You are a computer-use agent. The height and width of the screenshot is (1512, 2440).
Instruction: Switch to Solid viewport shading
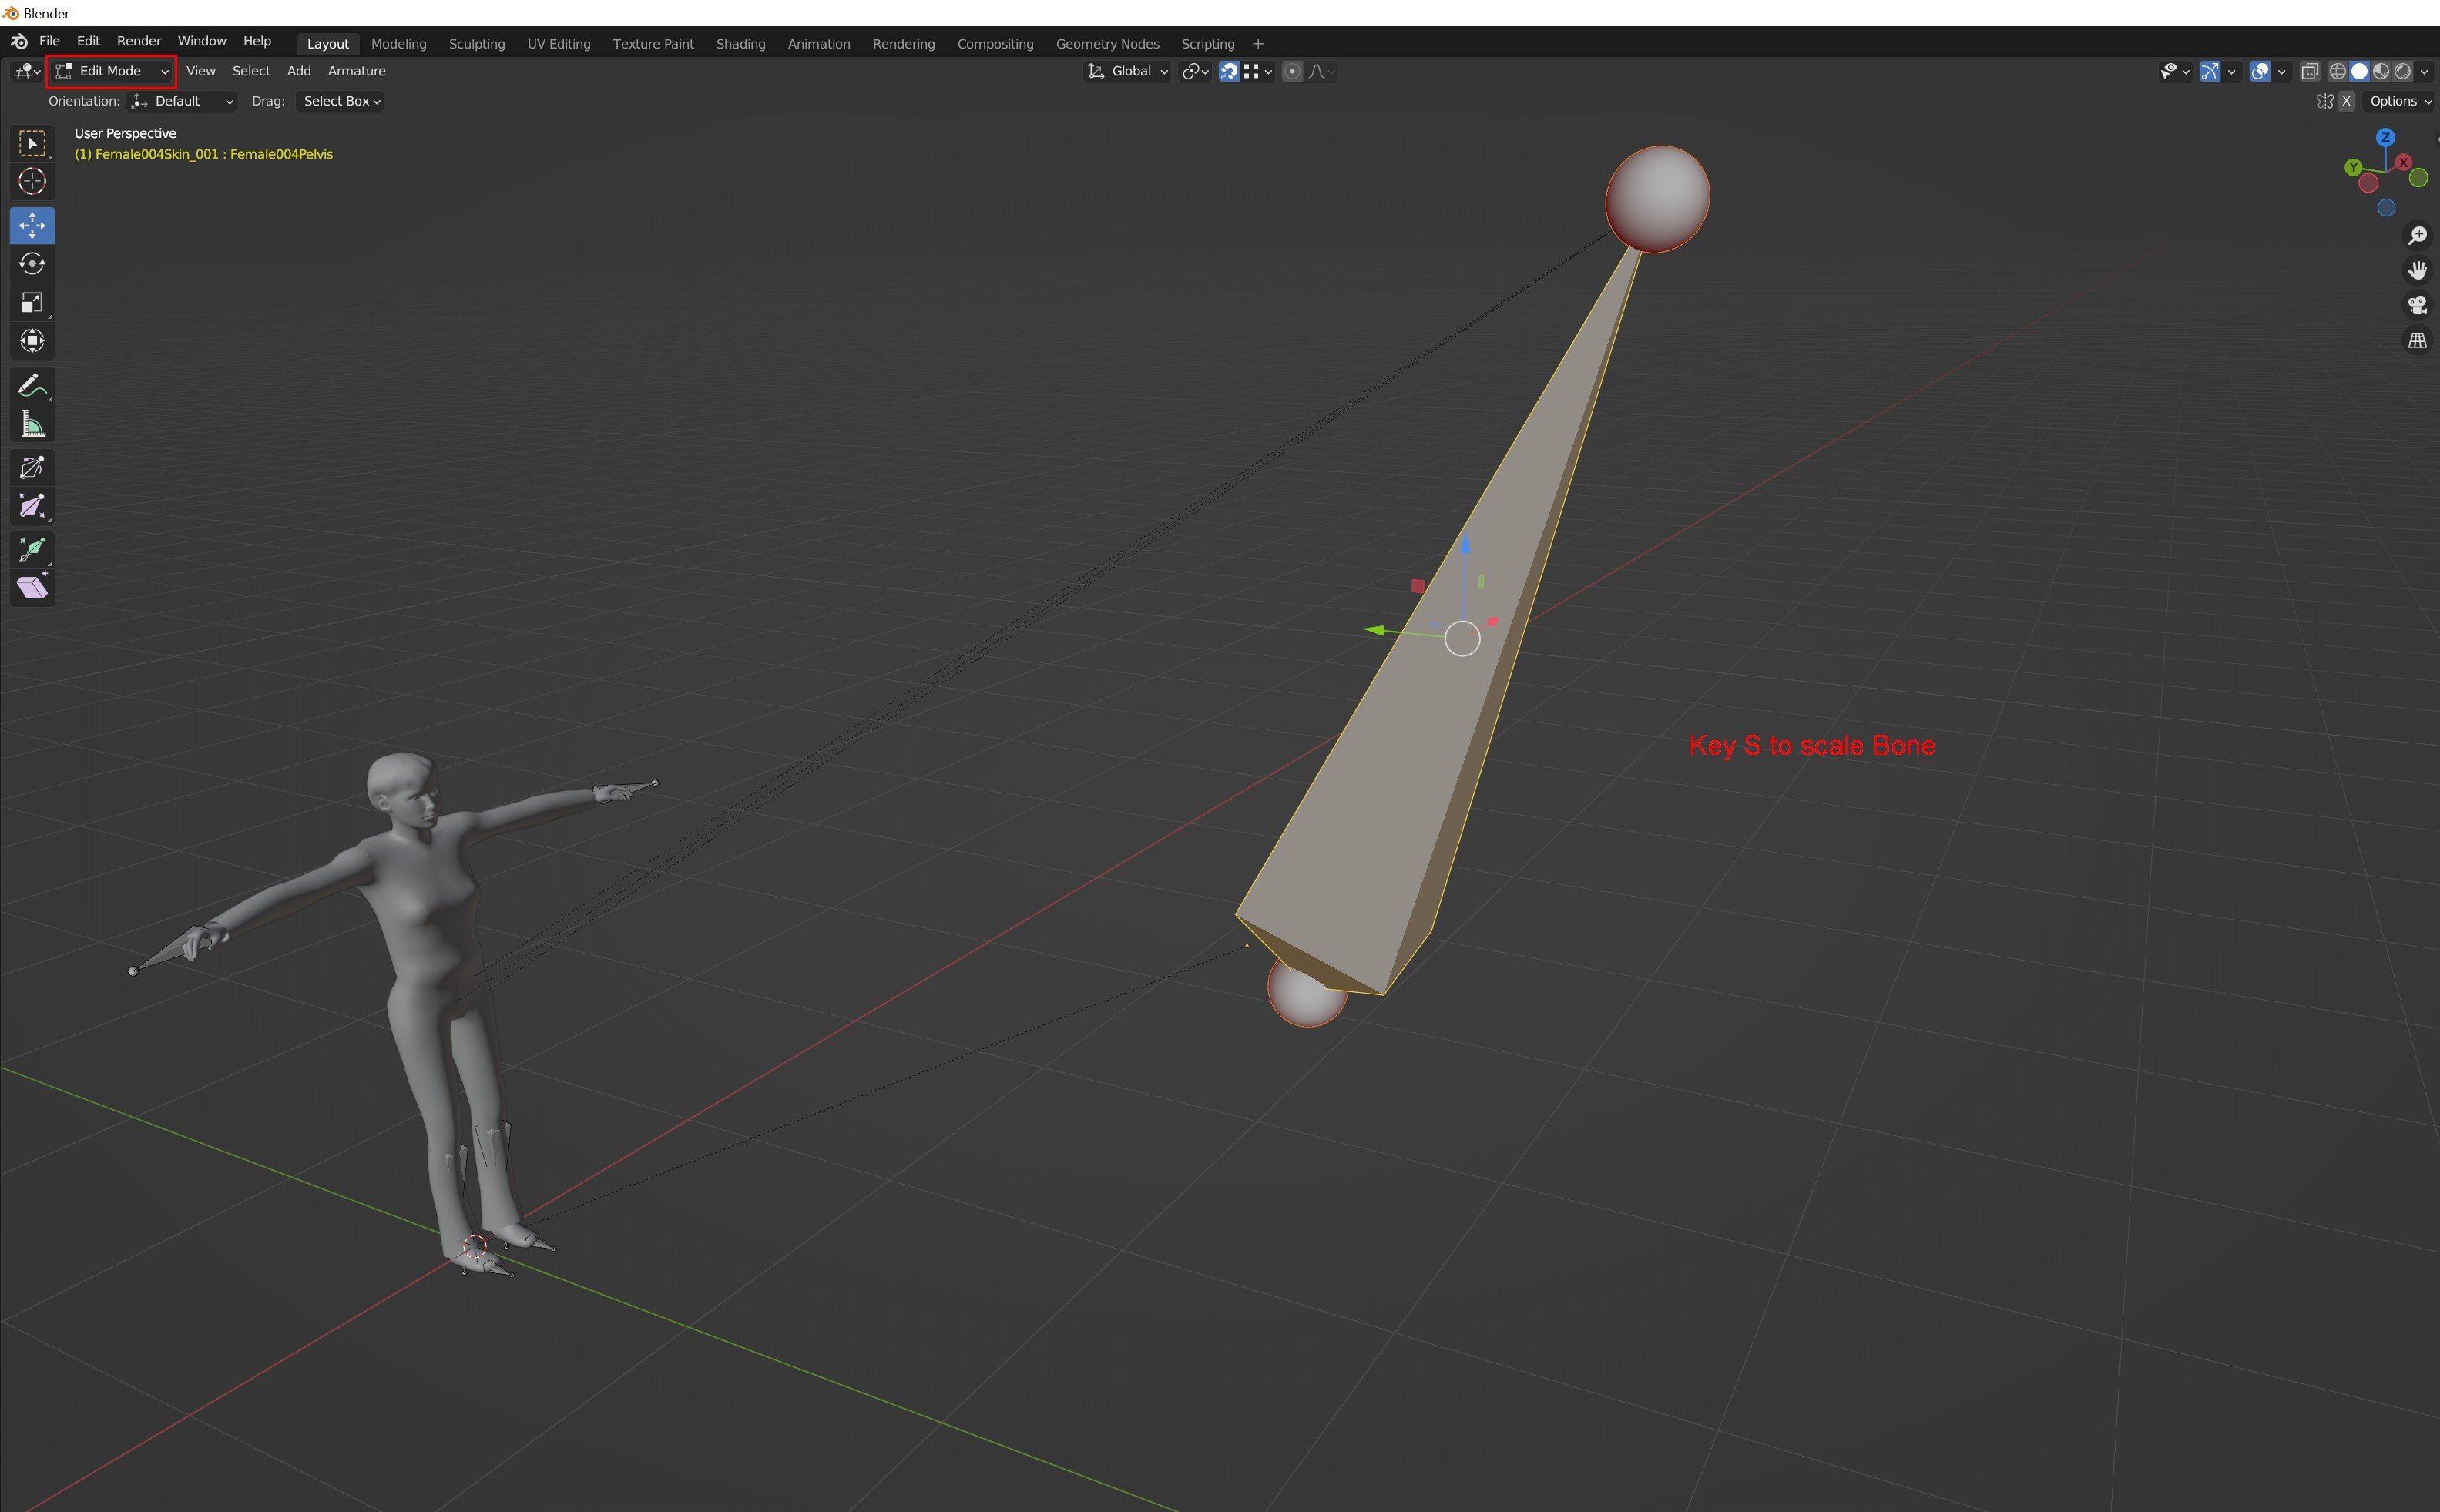pos(2359,71)
